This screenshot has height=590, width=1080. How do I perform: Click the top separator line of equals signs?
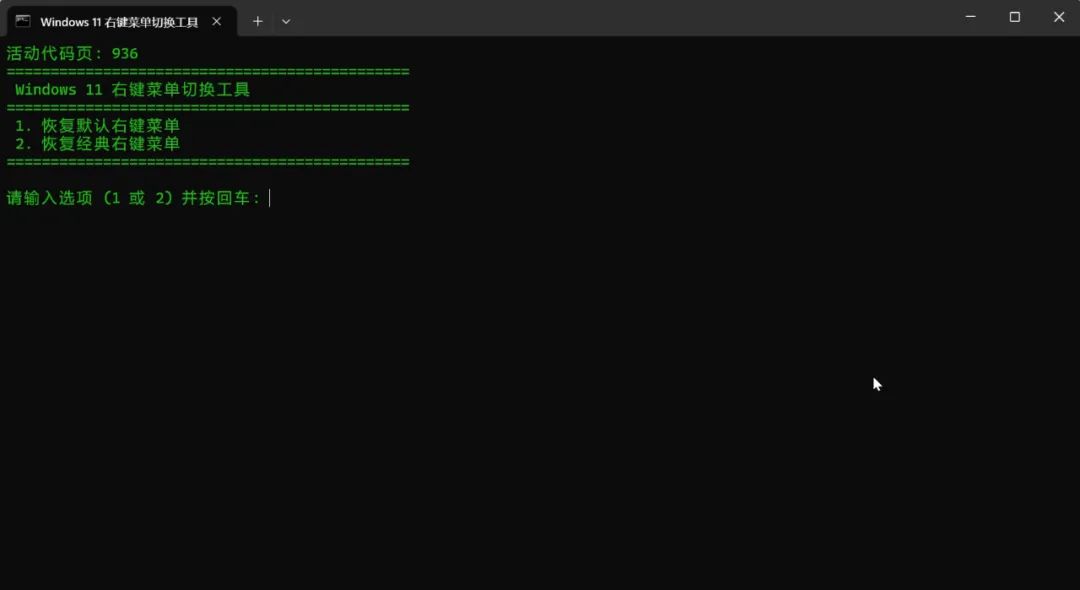coord(208,72)
